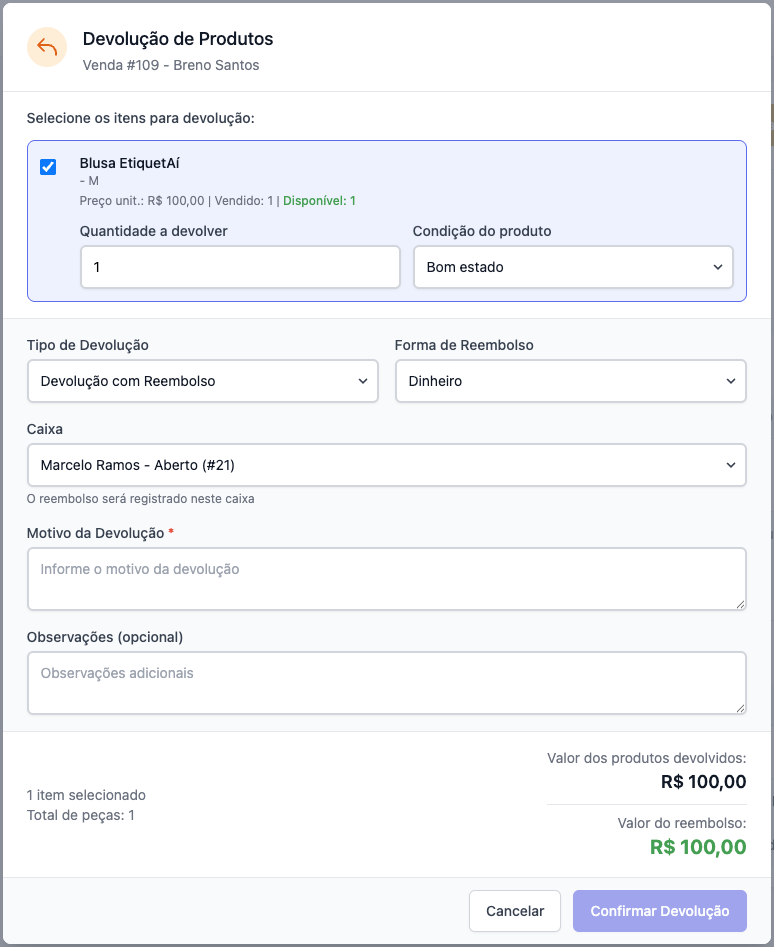
Task: Expand the Caixa selection dropdown
Action: 386,465
